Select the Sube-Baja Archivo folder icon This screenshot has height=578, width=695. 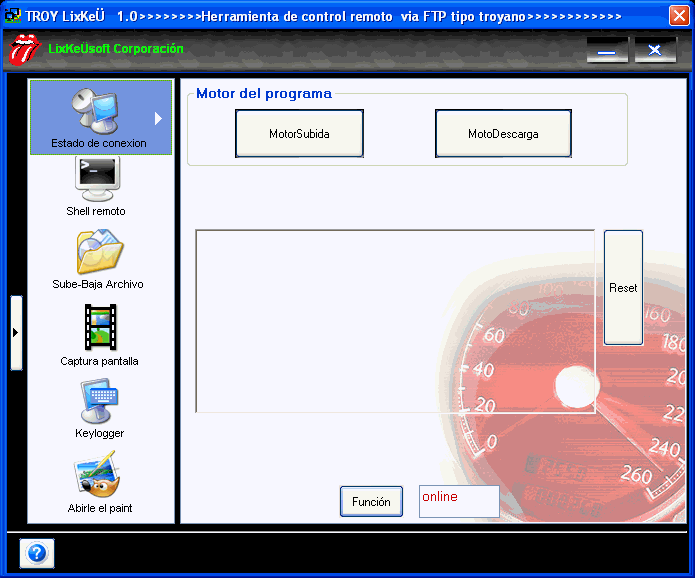(x=98, y=252)
